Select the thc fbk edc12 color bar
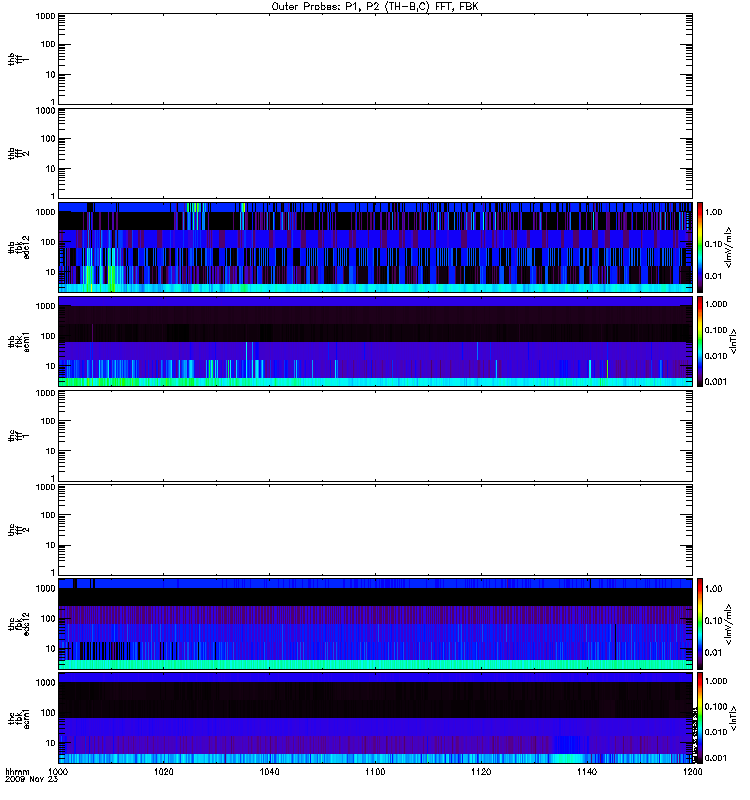This screenshot has height=800, width=750. tap(700, 624)
